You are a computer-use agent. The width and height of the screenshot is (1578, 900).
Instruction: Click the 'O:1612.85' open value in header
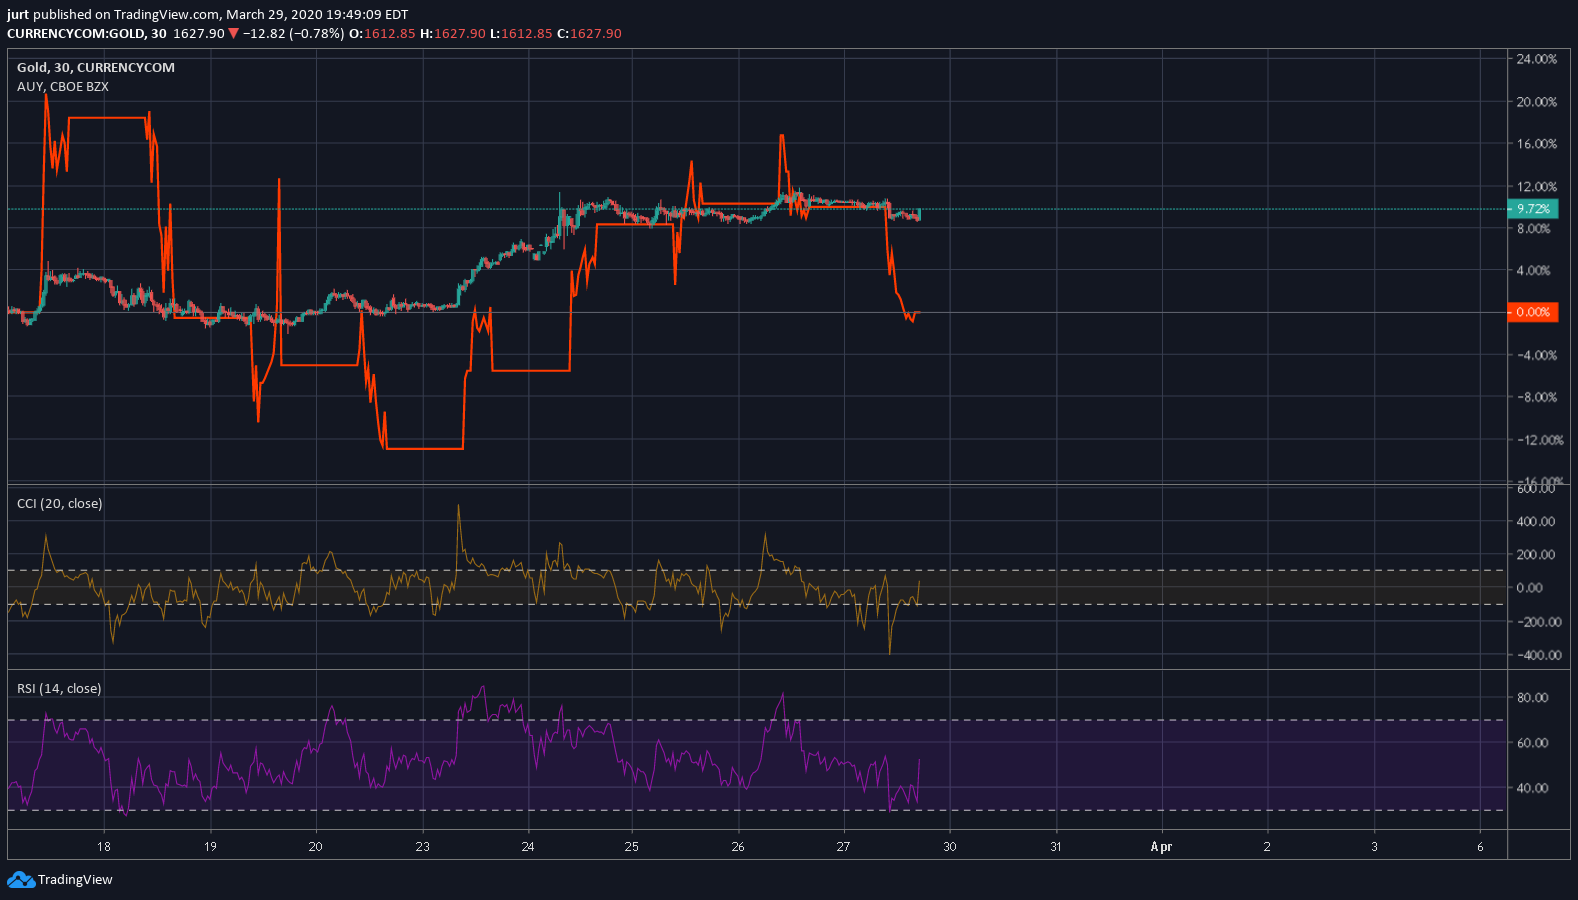click(382, 33)
